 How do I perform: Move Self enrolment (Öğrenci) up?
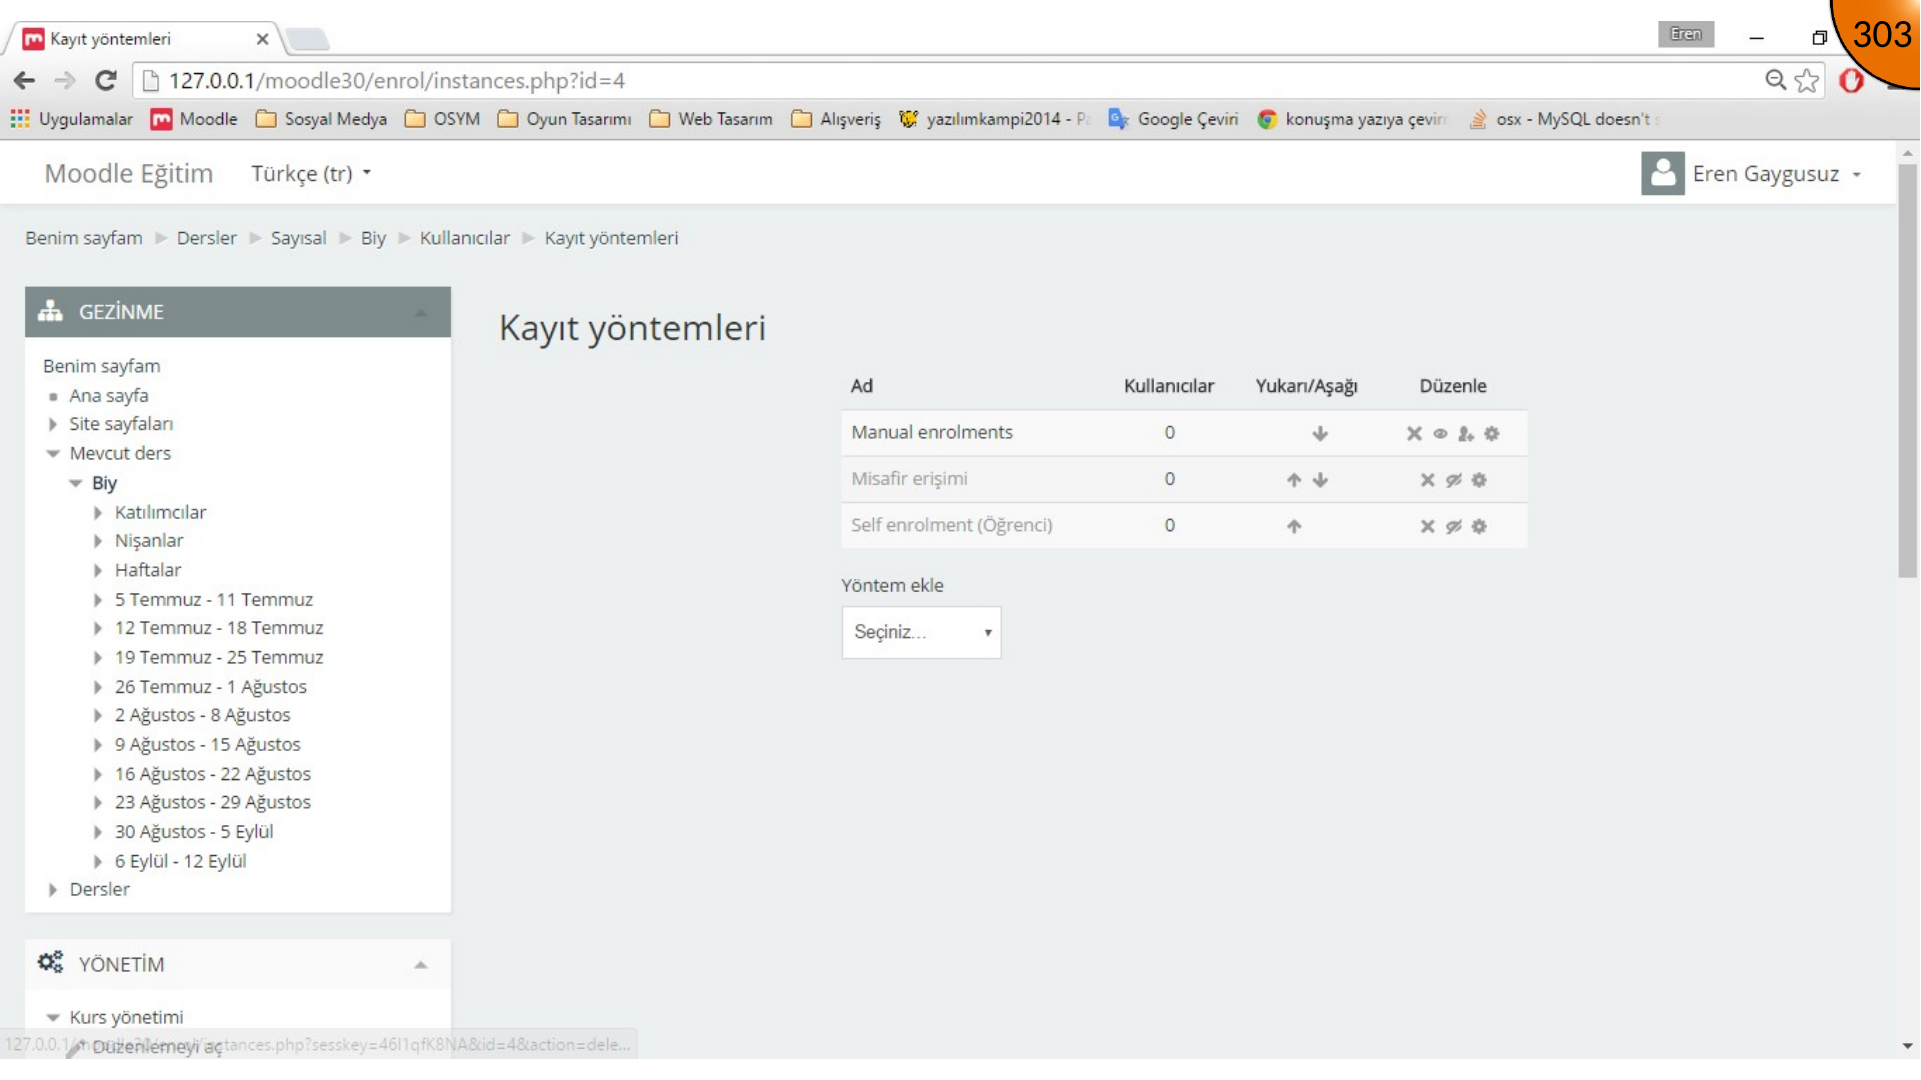tap(1294, 526)
